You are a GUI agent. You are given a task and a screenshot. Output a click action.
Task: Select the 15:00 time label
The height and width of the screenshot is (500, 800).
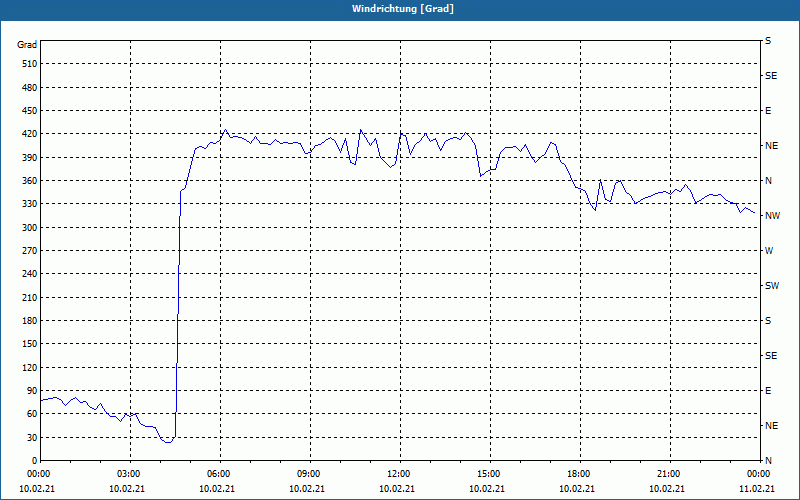tap(490, 474)
